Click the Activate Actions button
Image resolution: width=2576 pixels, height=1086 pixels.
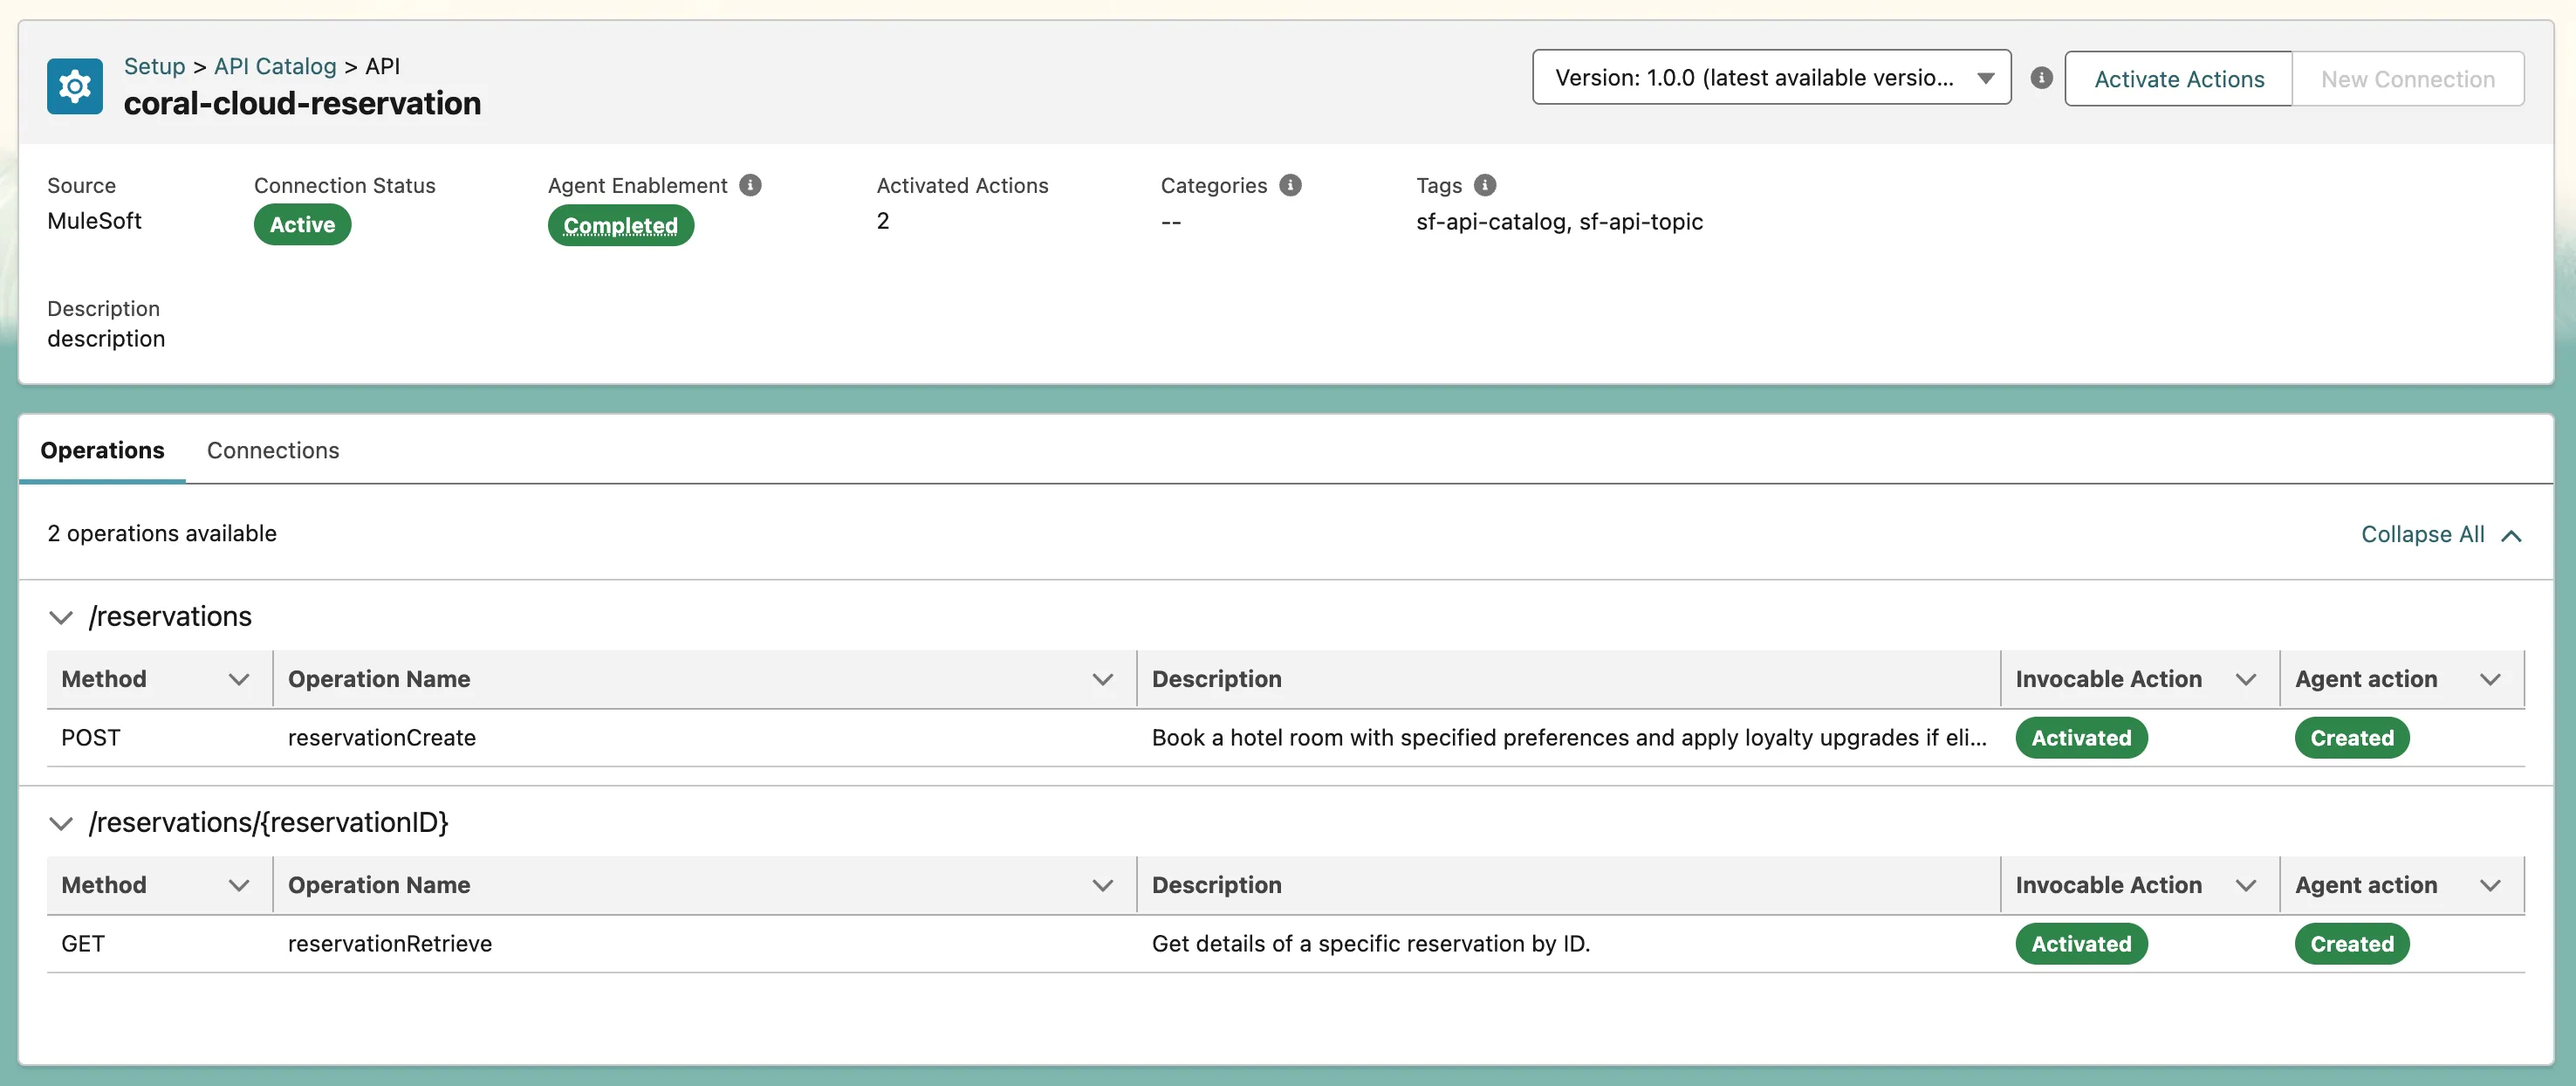2178,79
